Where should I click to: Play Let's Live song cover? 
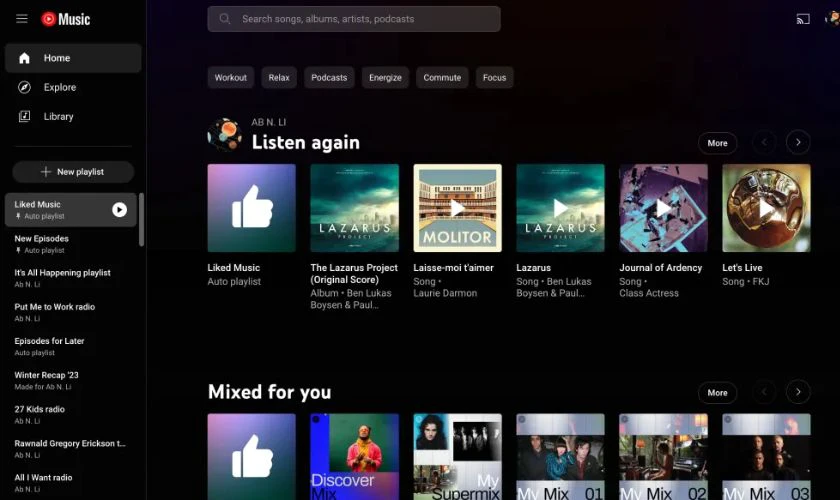click(766, 208)
